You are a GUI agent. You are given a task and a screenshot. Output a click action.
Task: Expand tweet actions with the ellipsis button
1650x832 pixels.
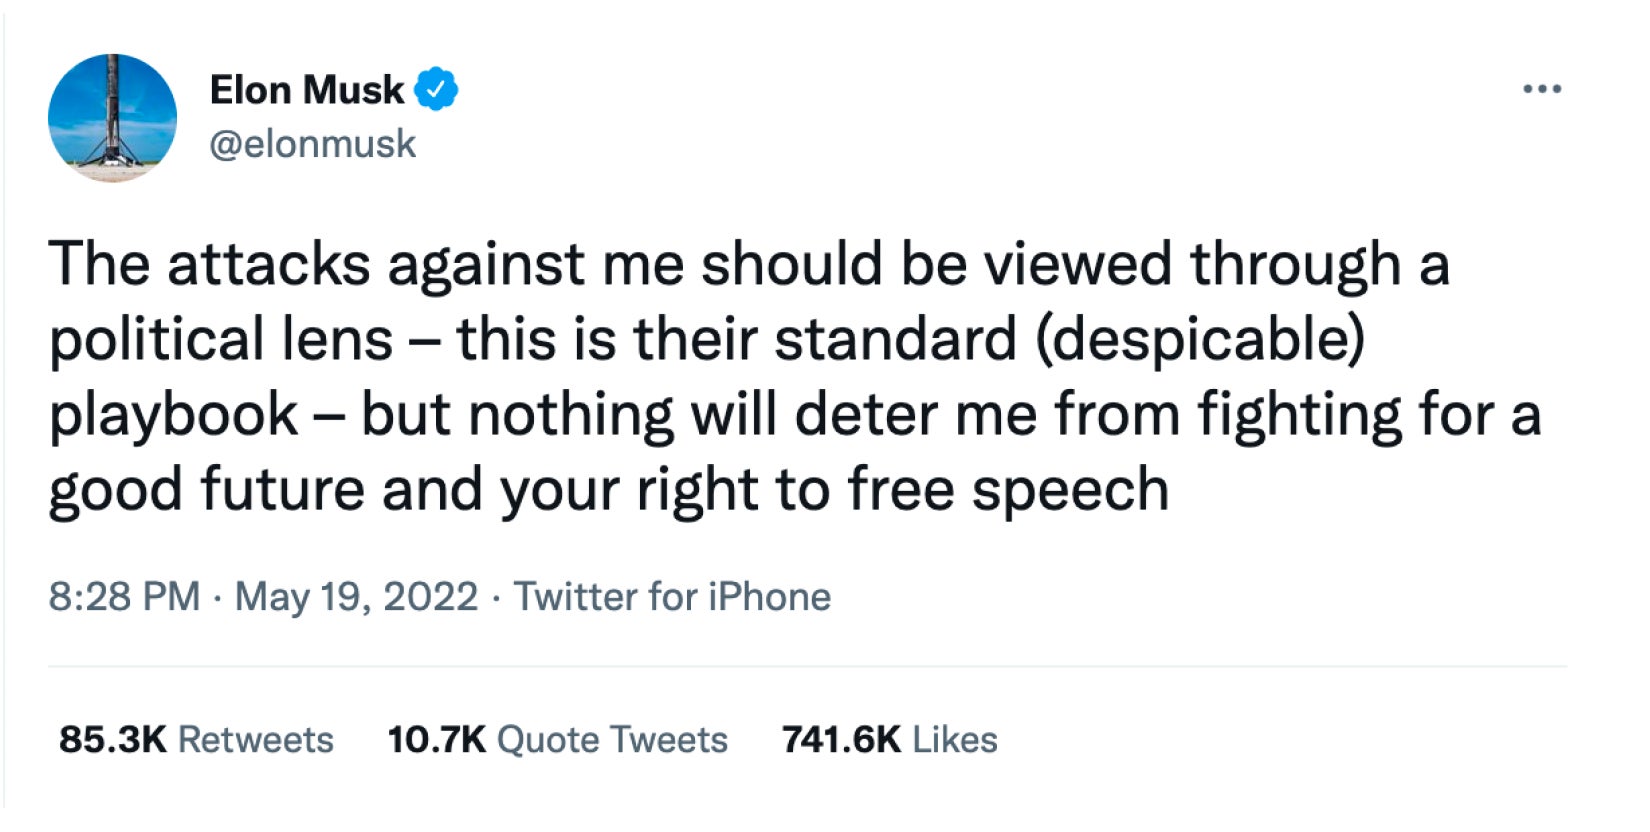1542,88
